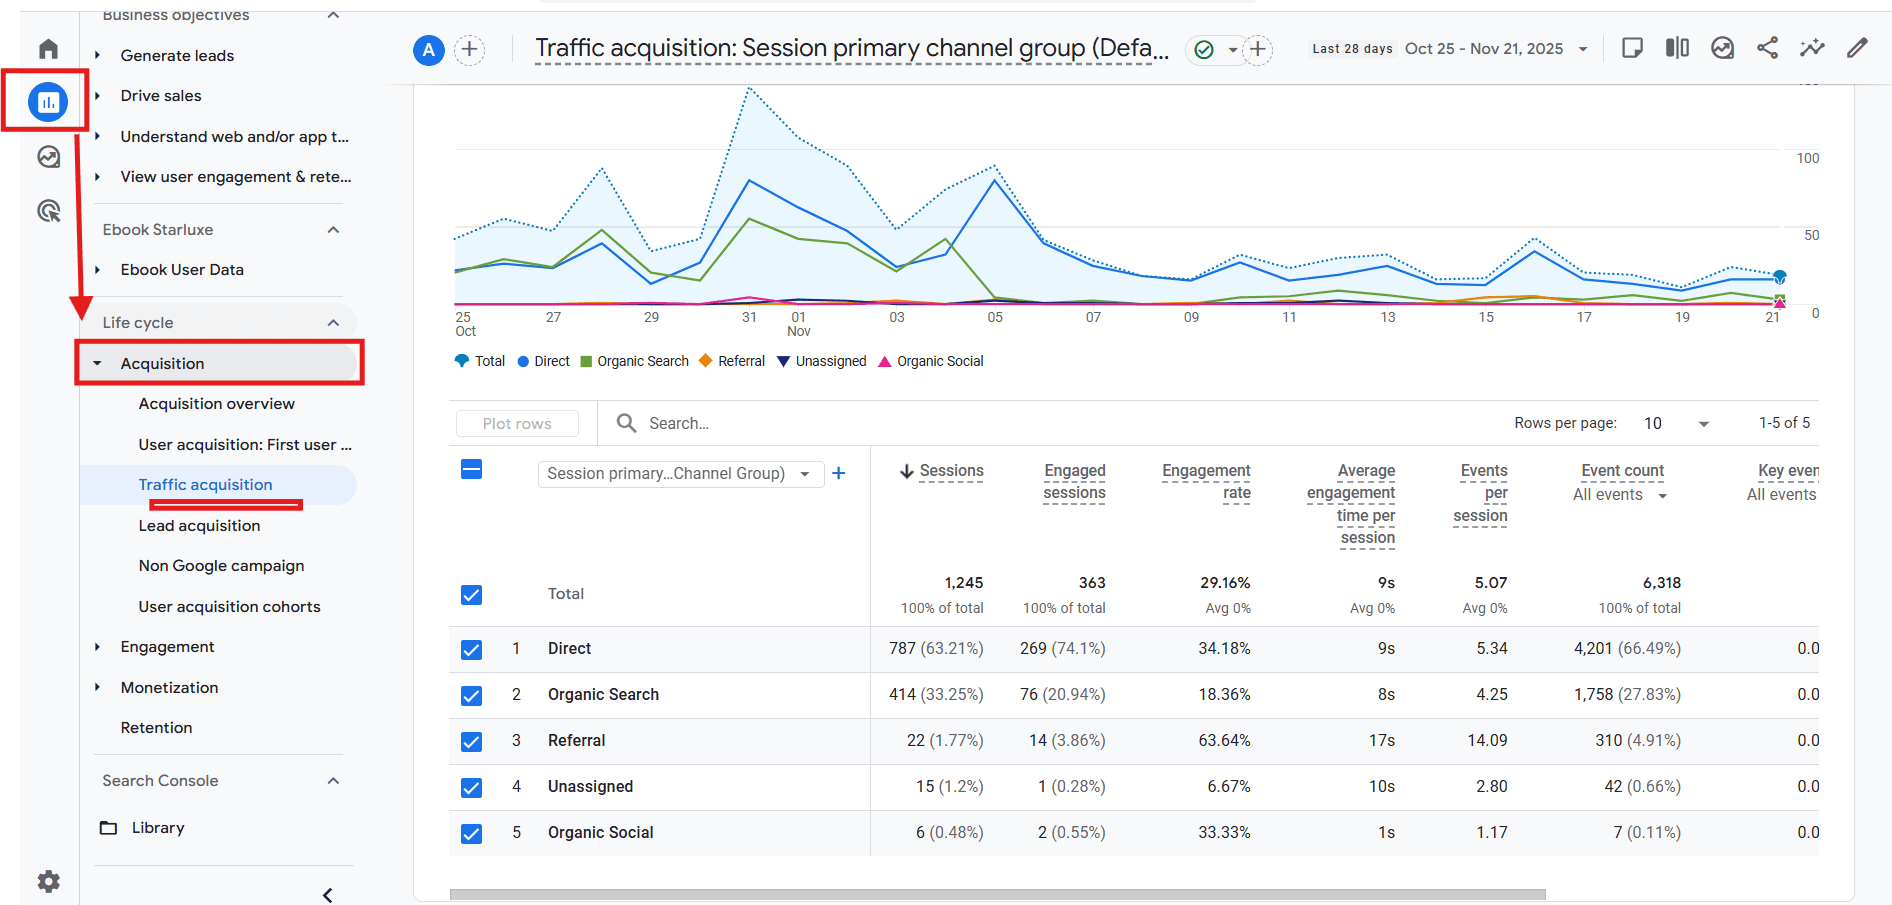
Task: Click the Plot rows button
Action: point(517,423)
